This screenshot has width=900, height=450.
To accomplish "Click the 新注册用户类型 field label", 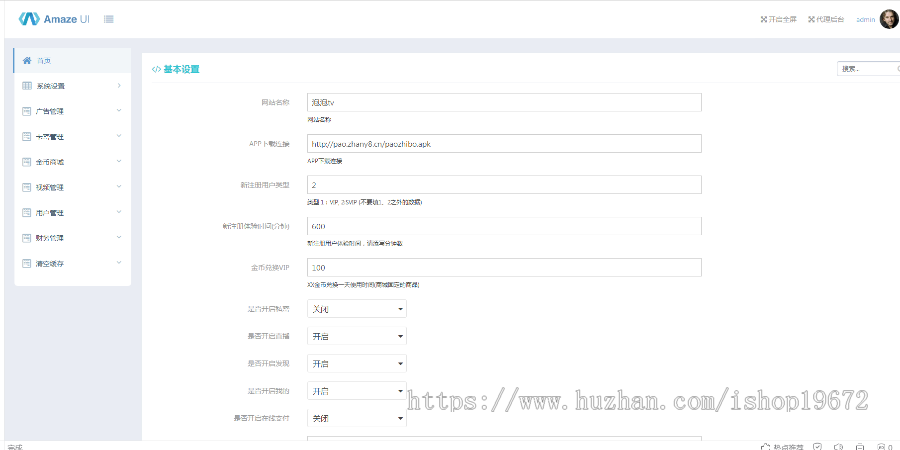I will coord(265,185).
